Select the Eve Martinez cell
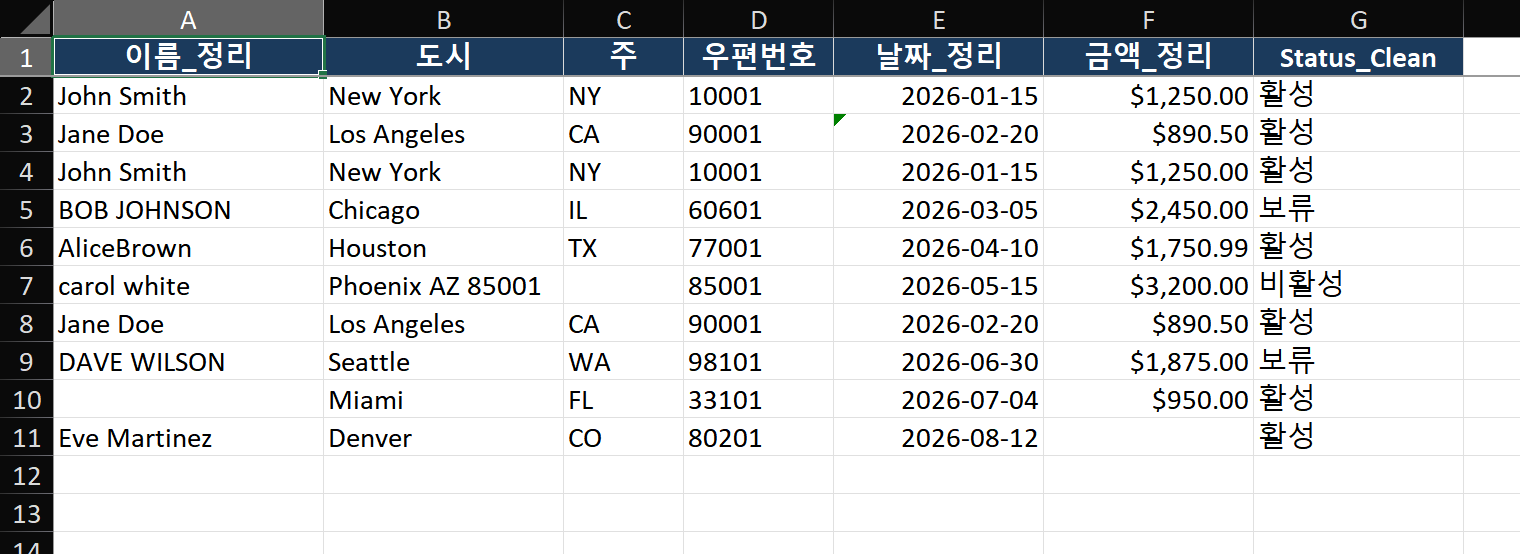 click(x=188, y=437)
